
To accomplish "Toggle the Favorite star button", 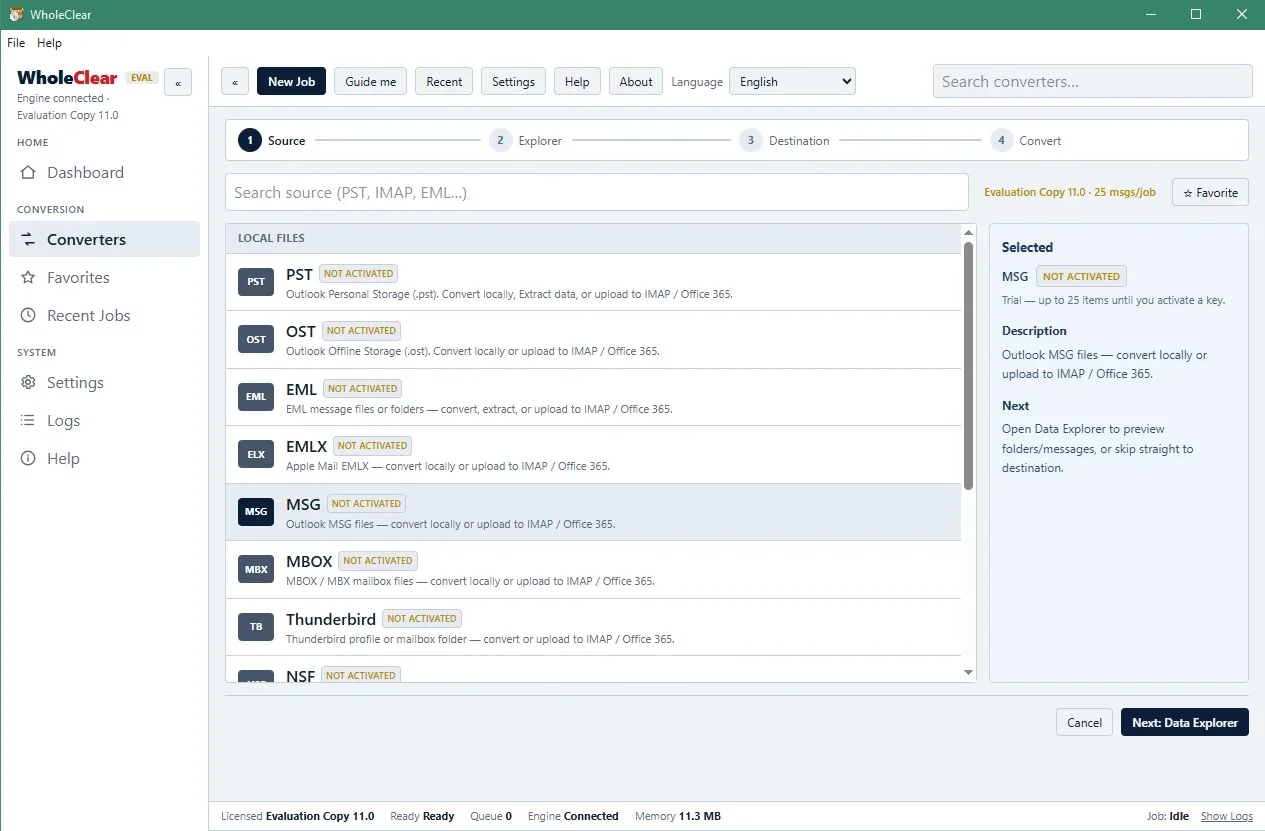I will tap(1210, 193).
